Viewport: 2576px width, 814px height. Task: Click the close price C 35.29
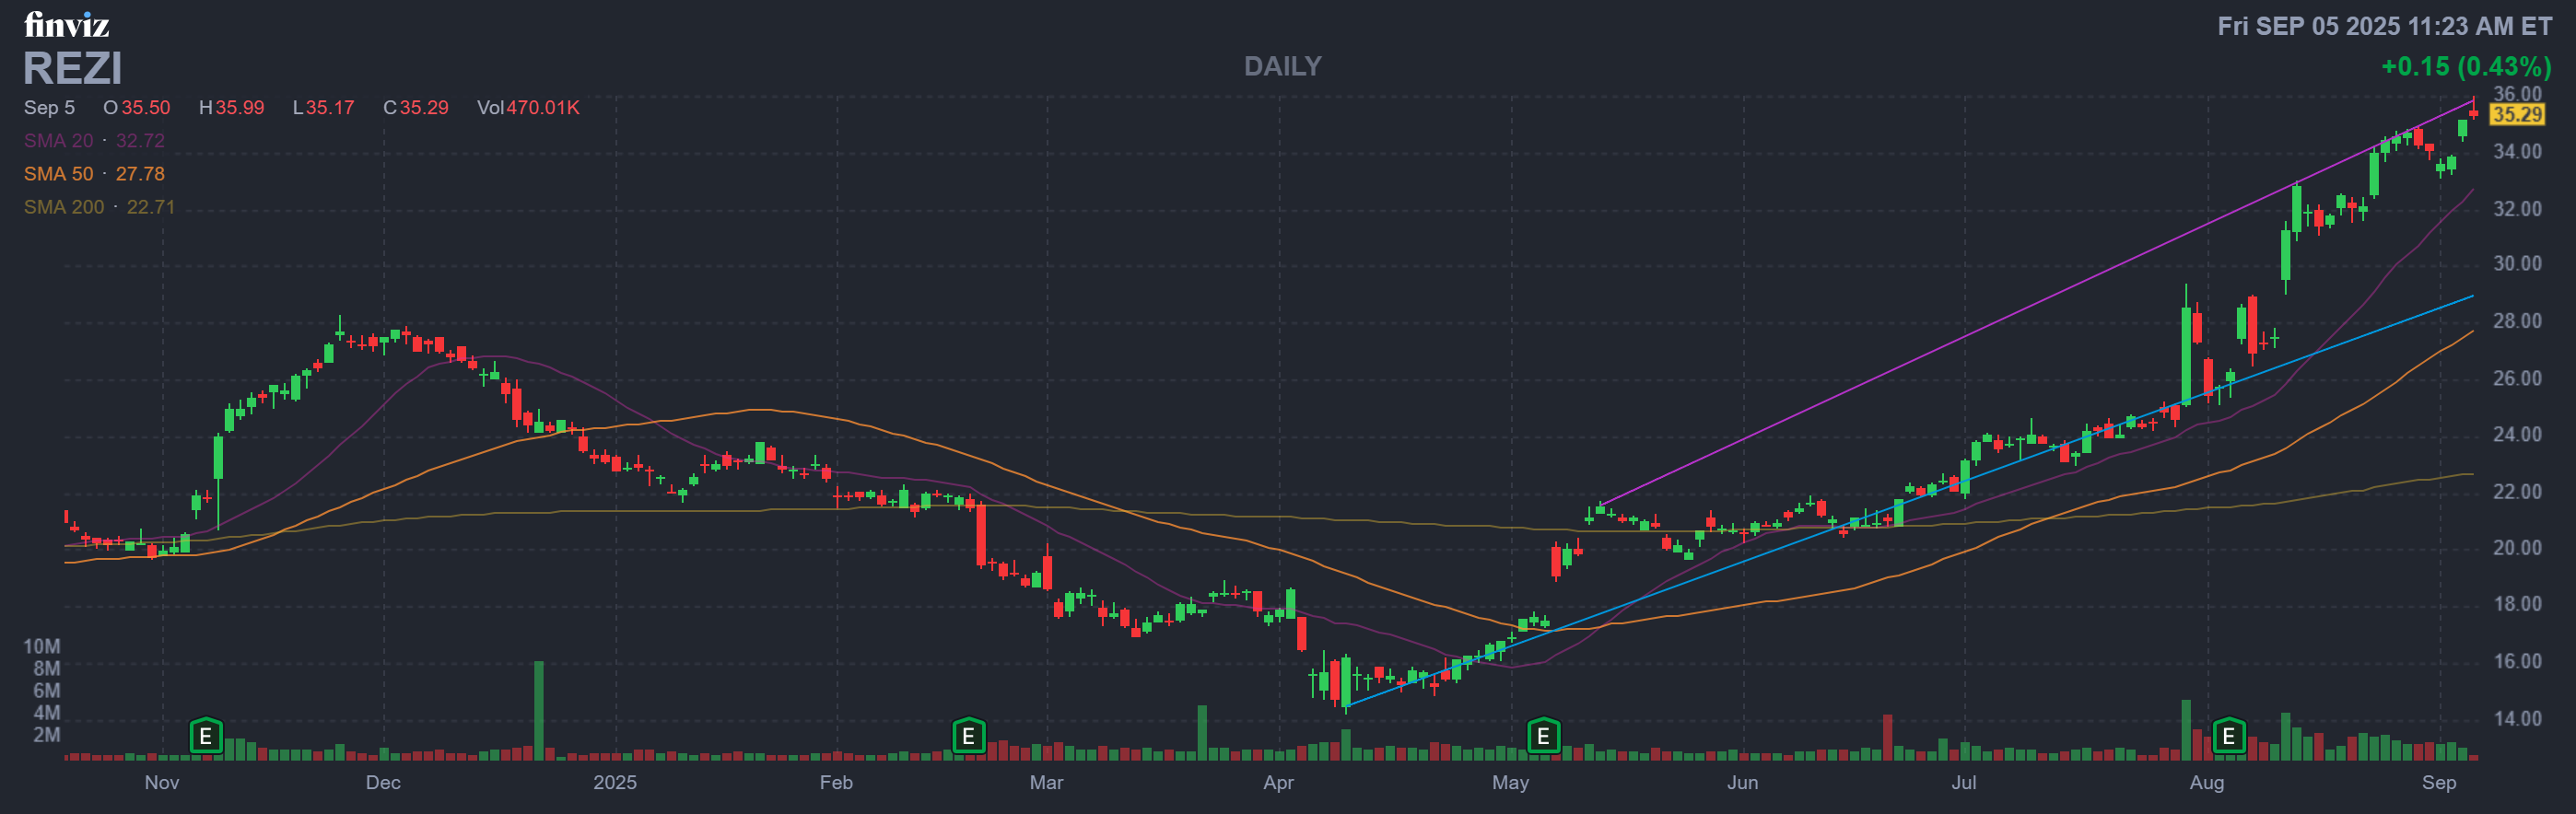click(416, 107)
